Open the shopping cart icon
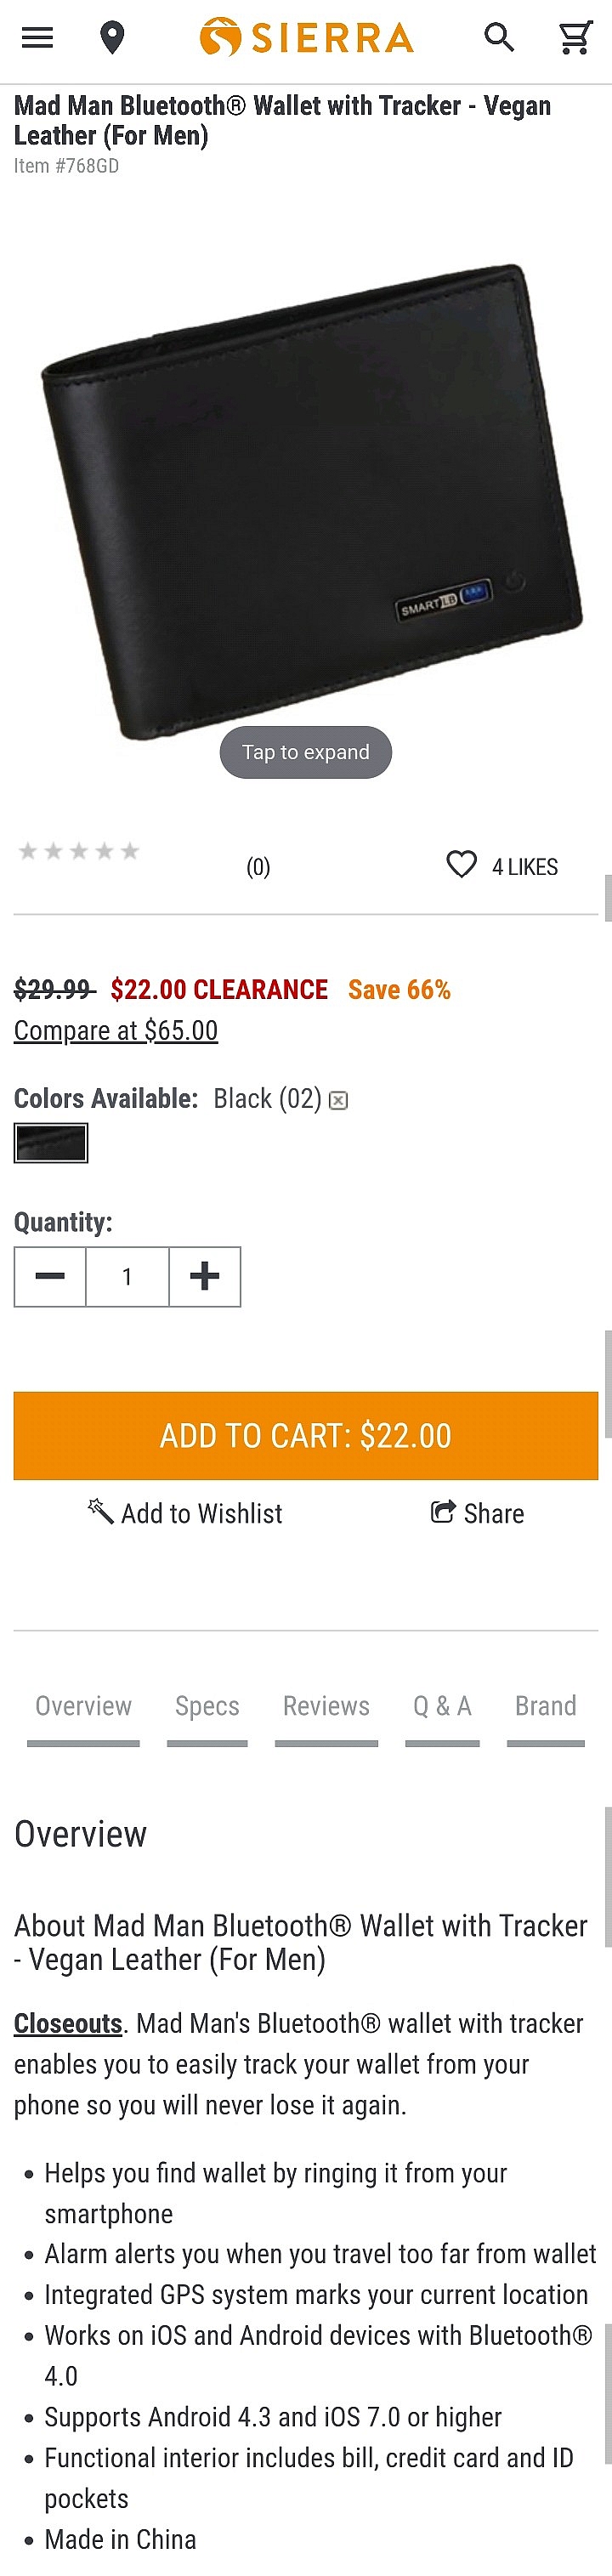The image size is (612, 2576). point(575,38)
